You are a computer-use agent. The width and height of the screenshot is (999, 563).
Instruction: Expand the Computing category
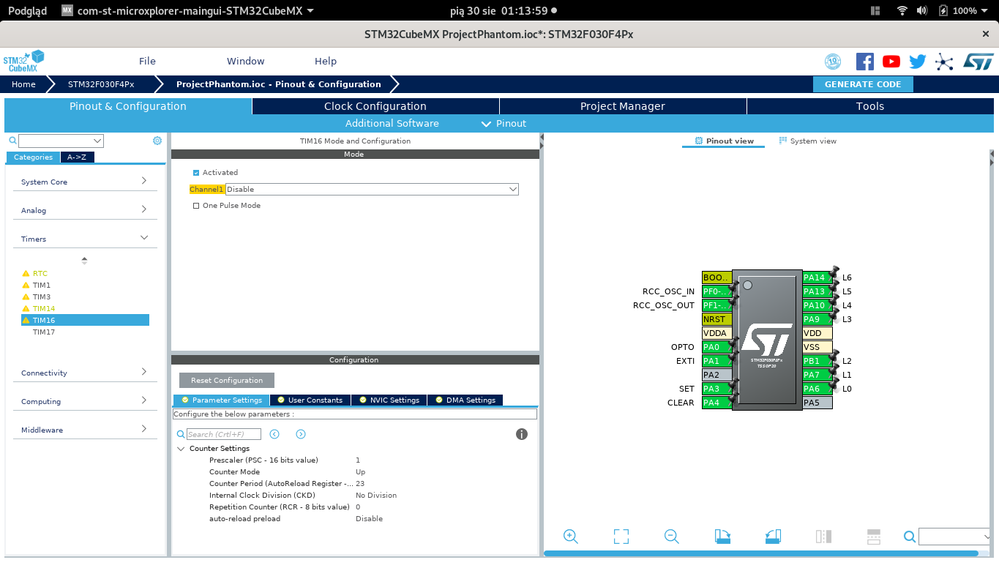(x=84, y=401)
